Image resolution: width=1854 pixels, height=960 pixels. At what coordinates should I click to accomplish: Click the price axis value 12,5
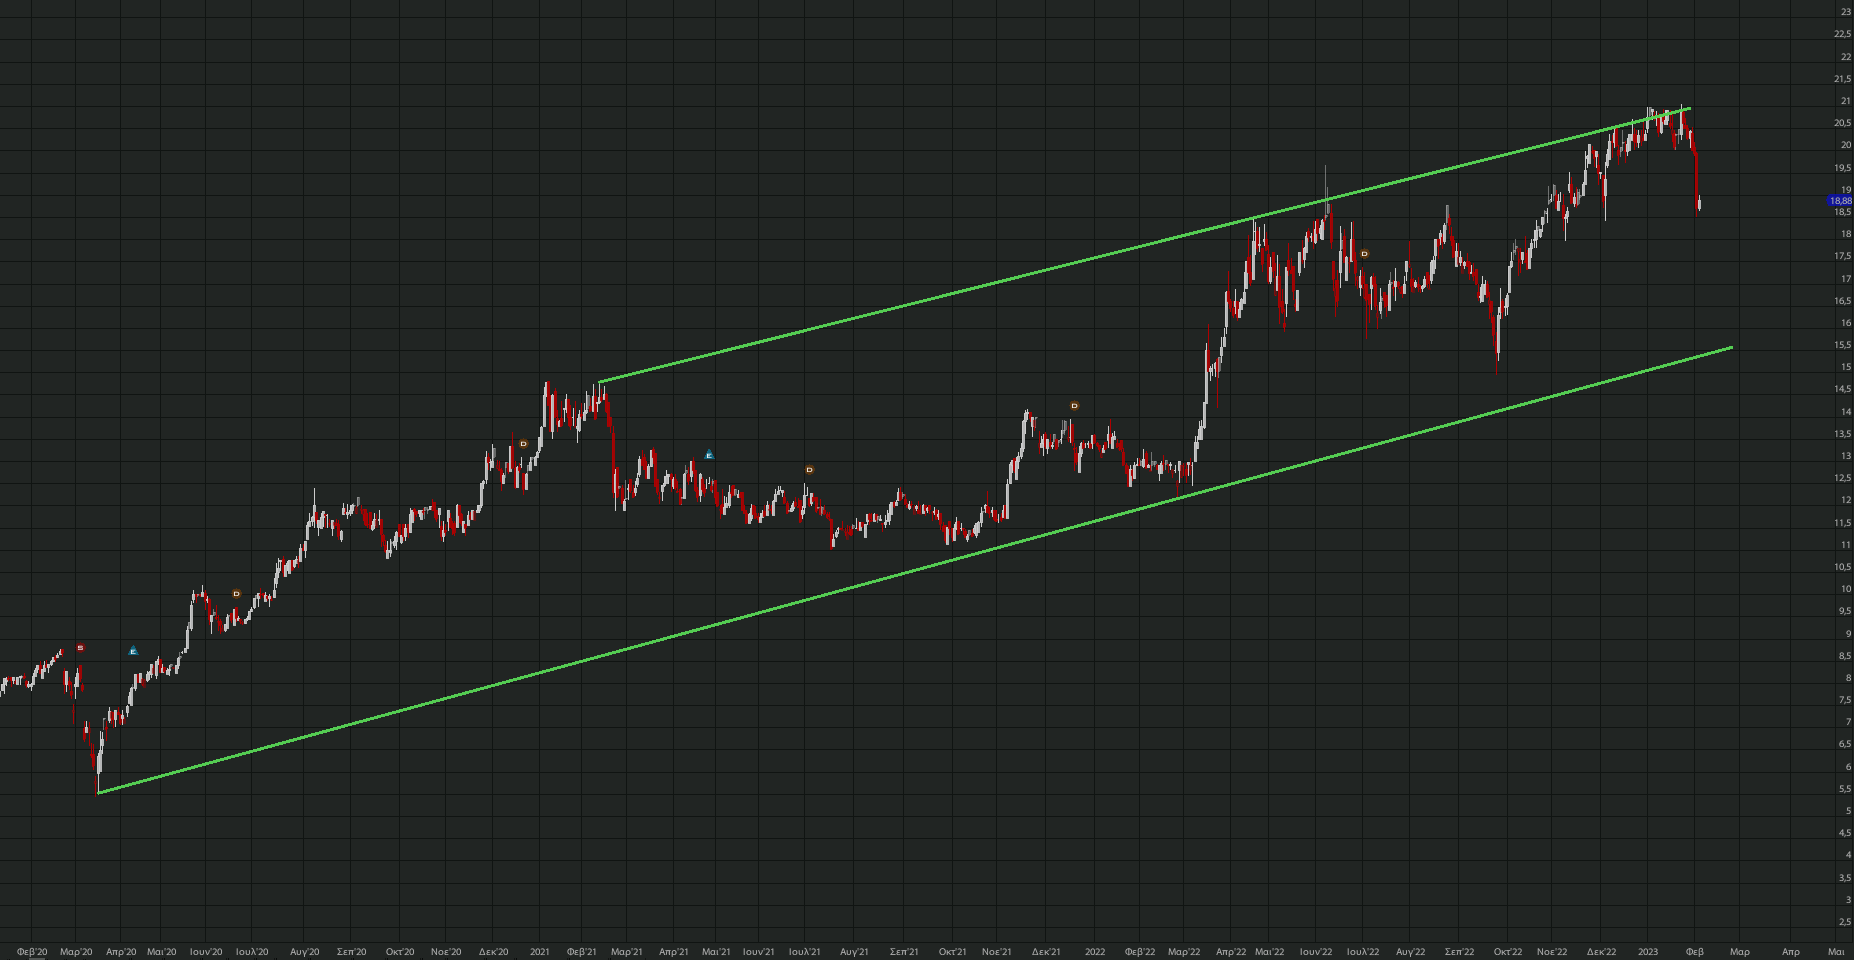pyautogui.click(x=1843, y=478)
